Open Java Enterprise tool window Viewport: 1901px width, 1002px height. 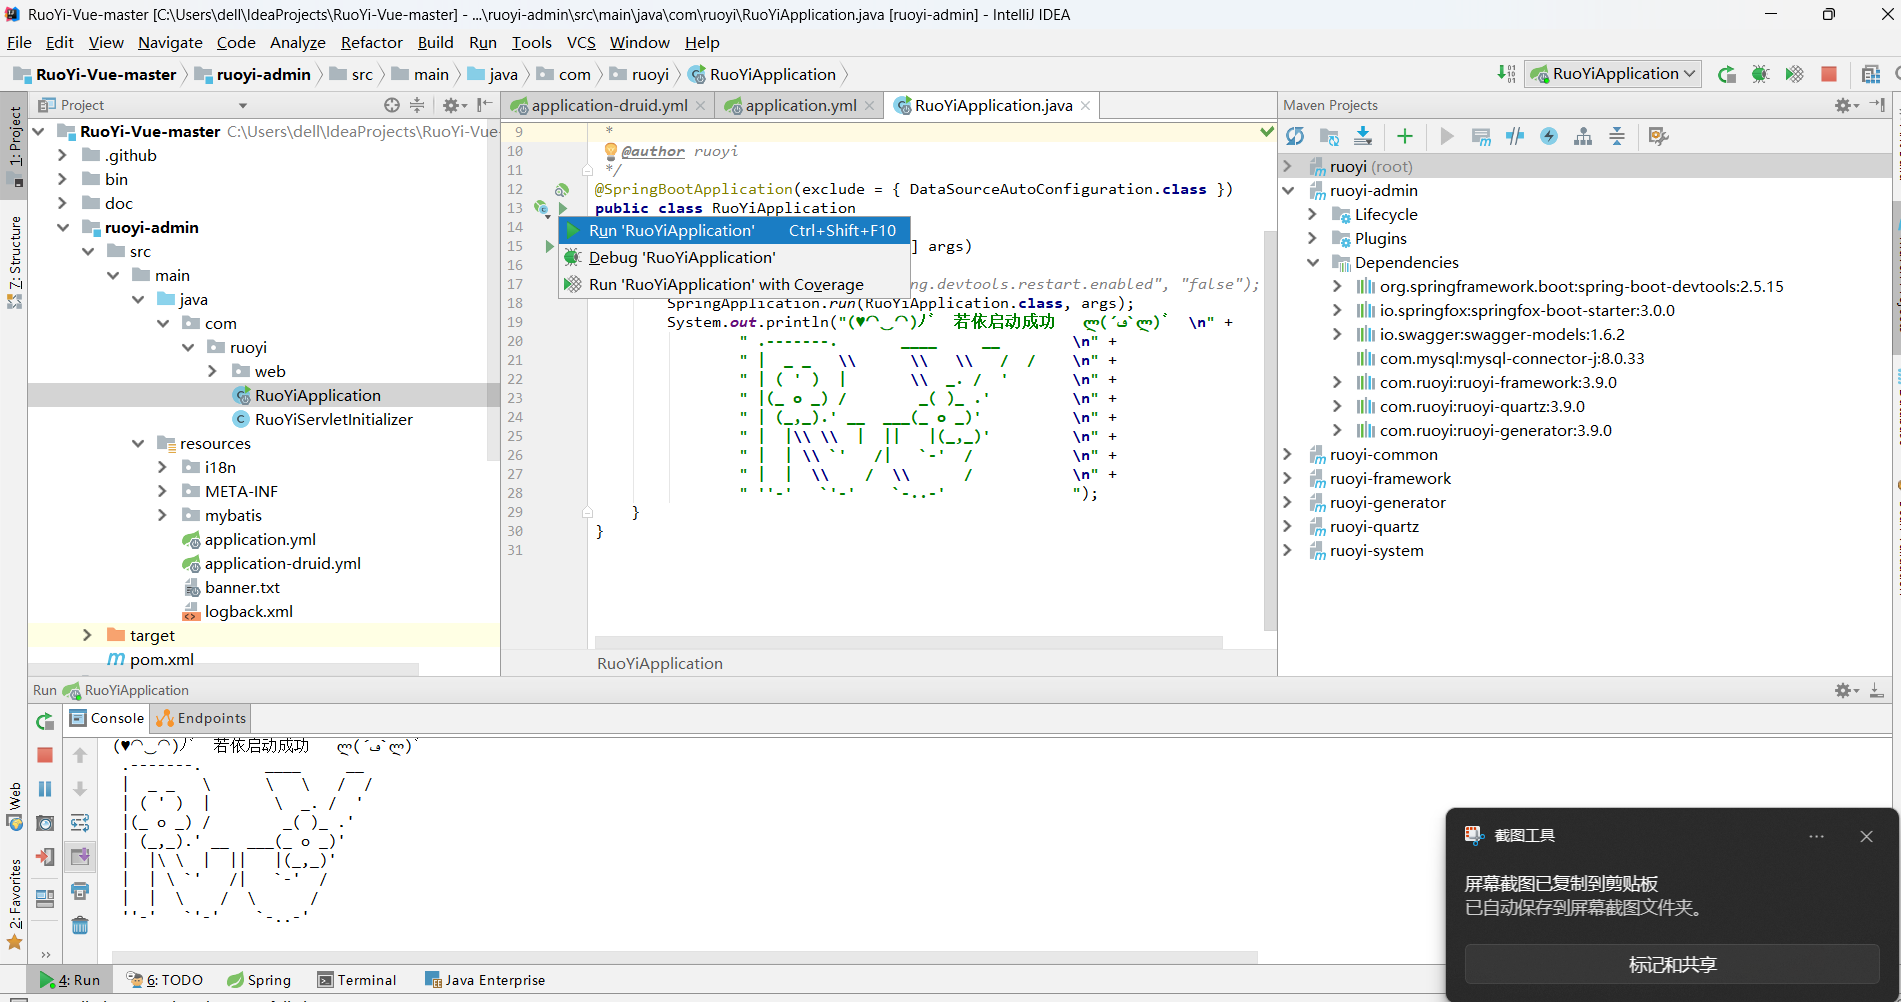tap(485, 980)
